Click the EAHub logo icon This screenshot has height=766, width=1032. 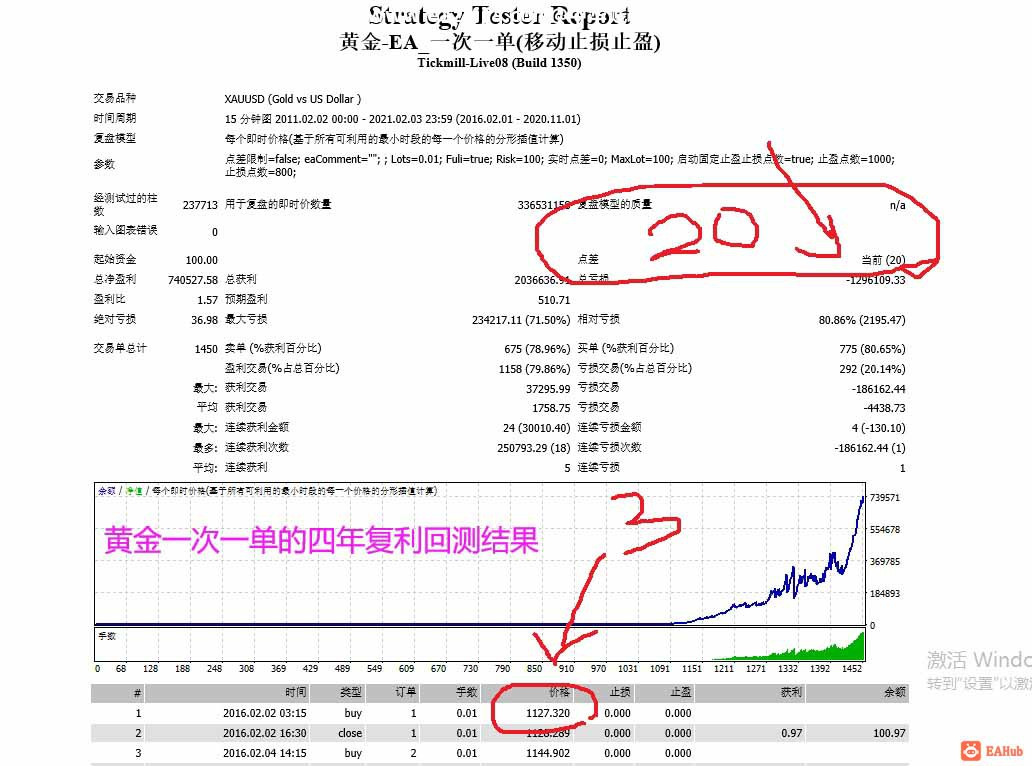[970, 751]
